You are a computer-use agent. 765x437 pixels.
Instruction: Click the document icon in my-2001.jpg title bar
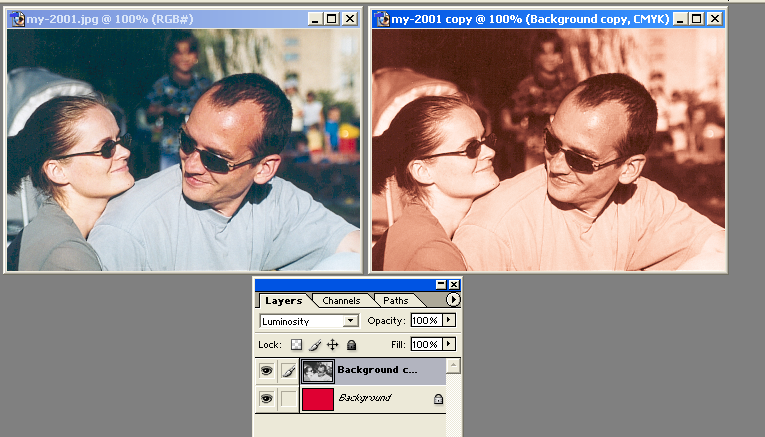click(16, 19)
